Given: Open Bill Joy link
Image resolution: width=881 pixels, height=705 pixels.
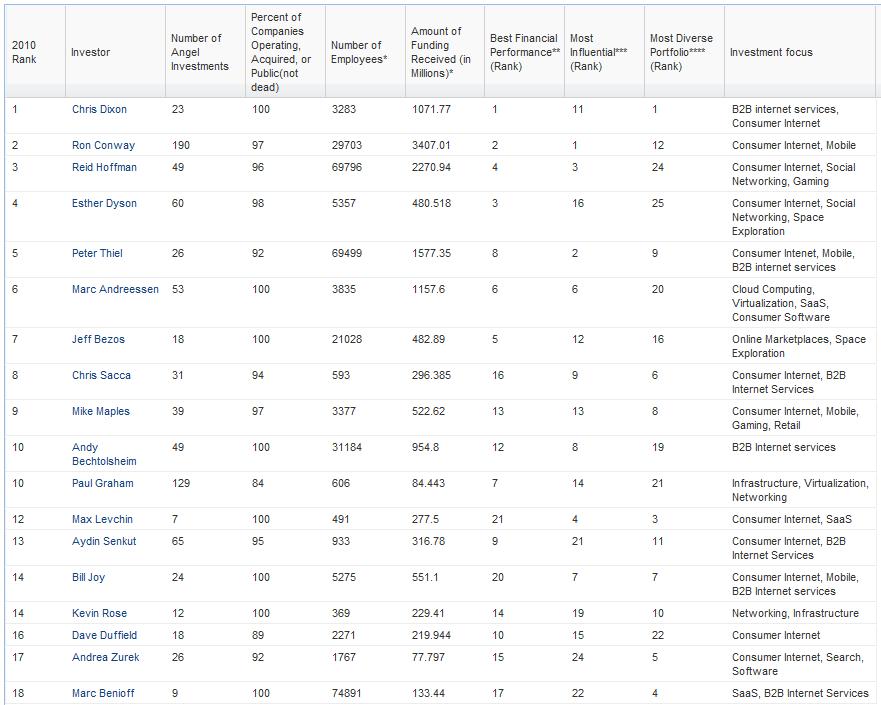Looking at the screenshot, I should (88, 577).
